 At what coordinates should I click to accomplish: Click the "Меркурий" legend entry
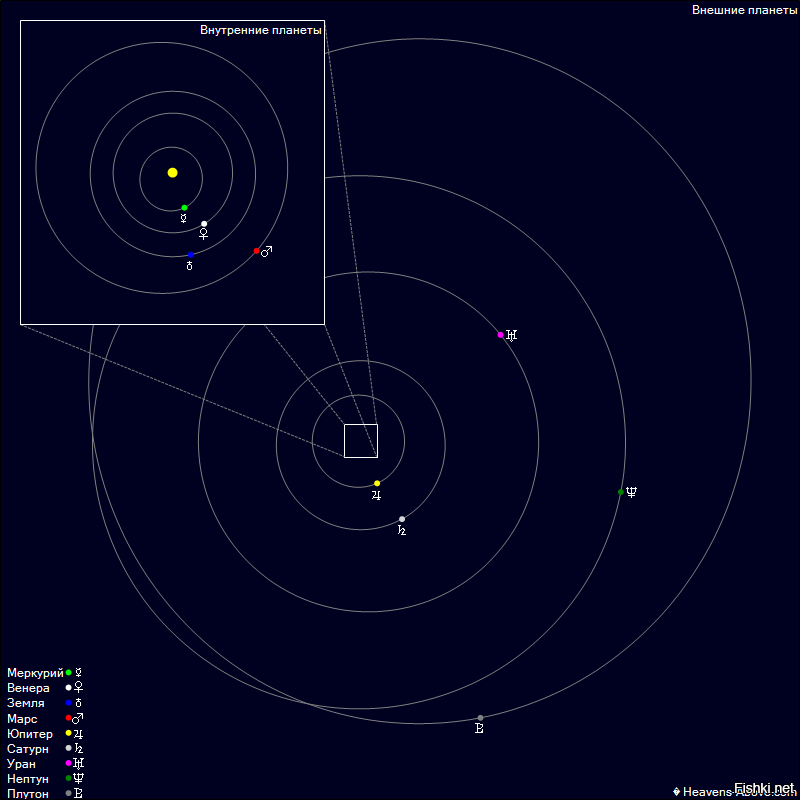click(35, 673)
